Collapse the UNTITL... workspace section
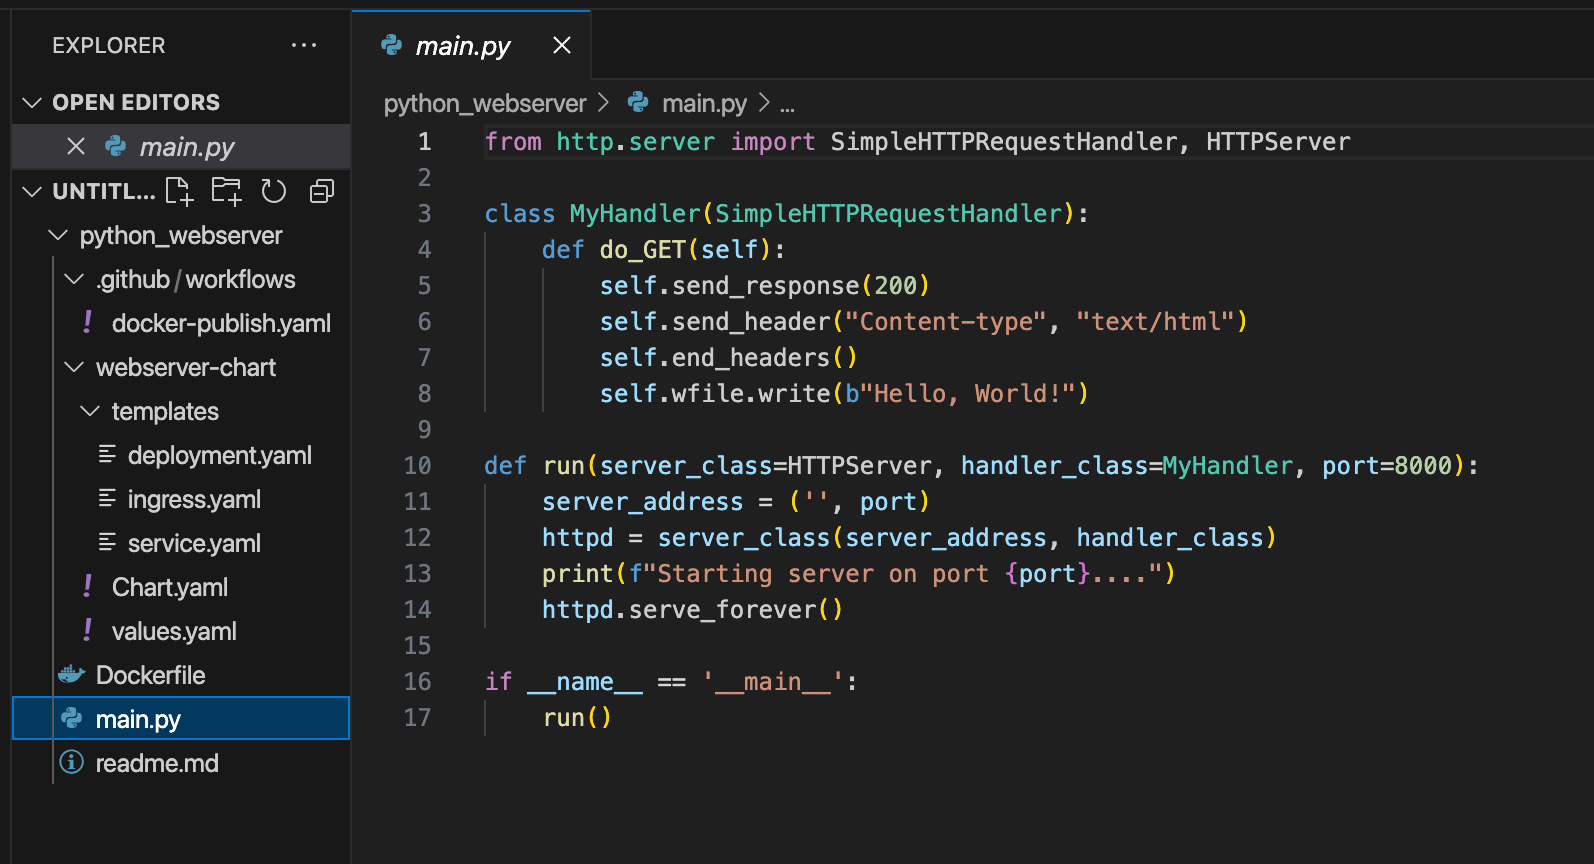This screenshot has width=1594, height=864. click(x=32, y=191)
